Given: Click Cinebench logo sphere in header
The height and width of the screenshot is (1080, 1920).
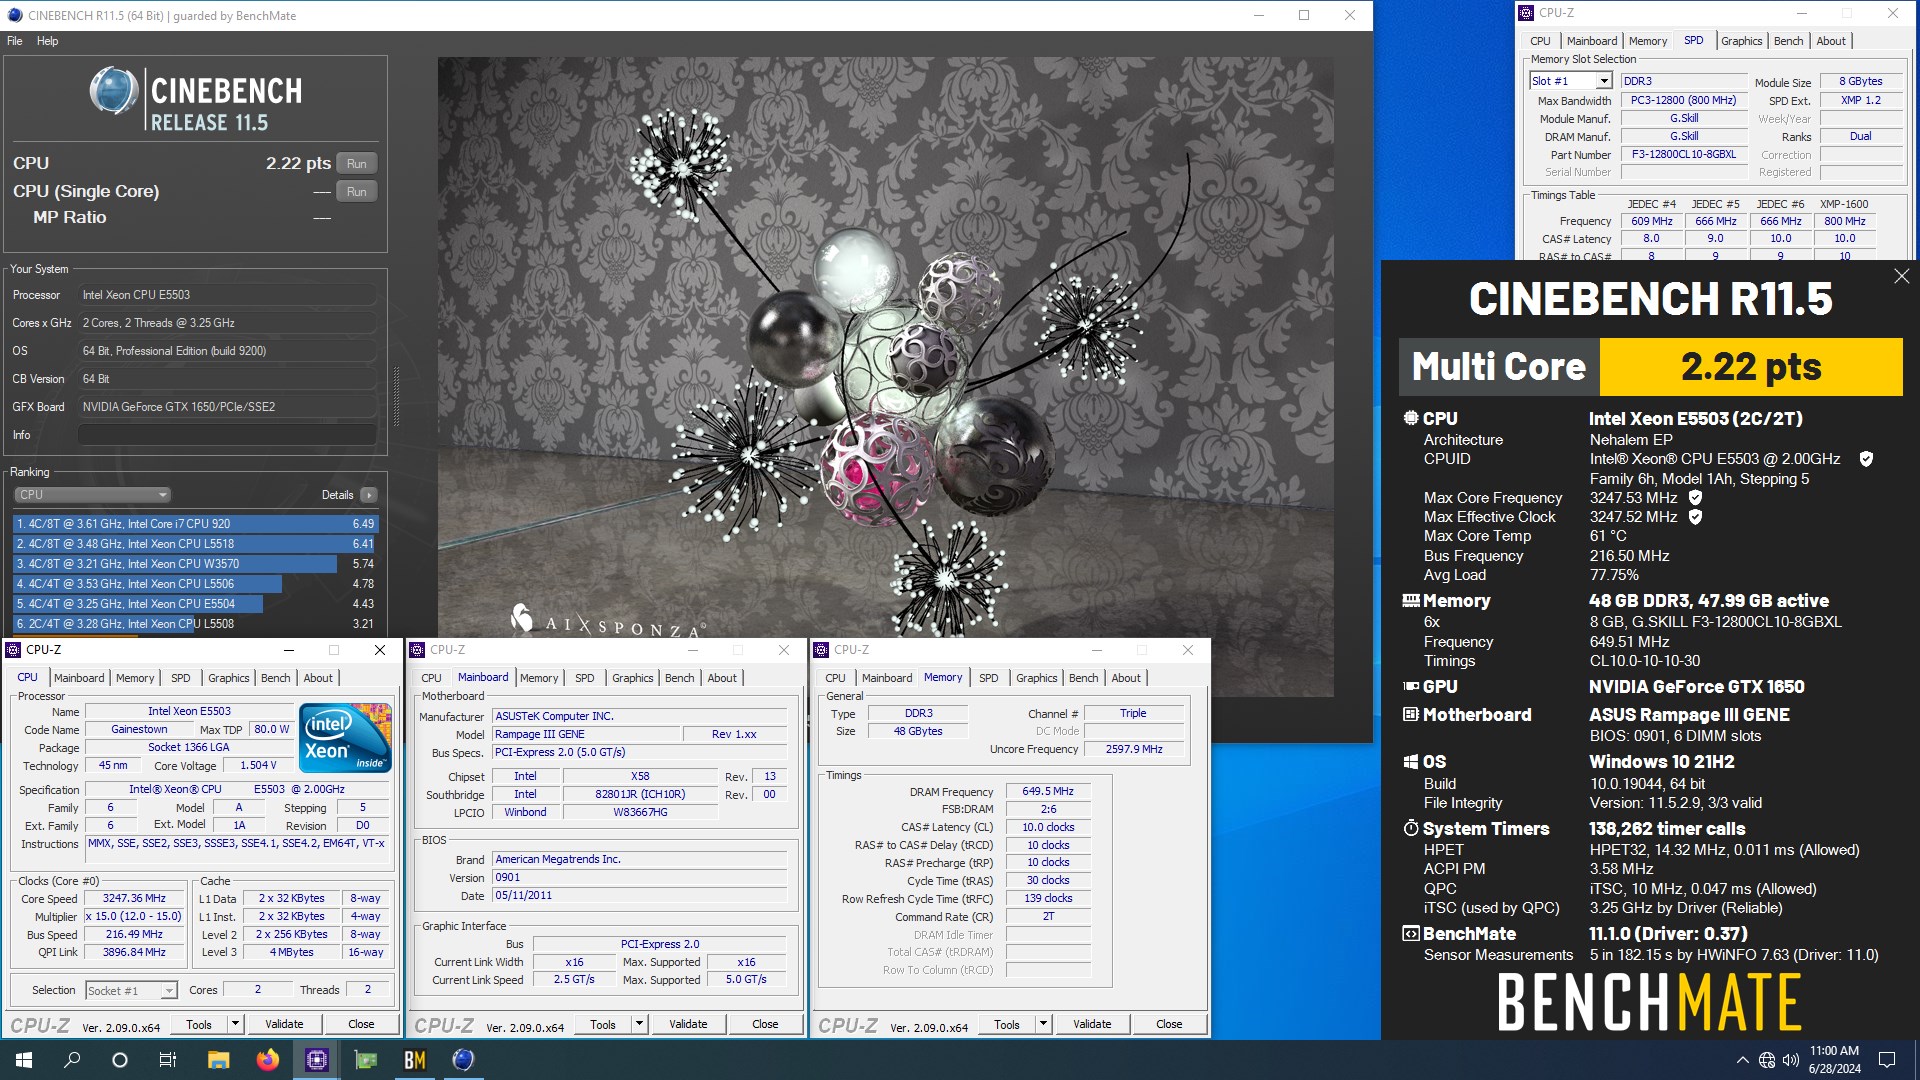Looking at the screenshot, I should [x=113, y=91].
